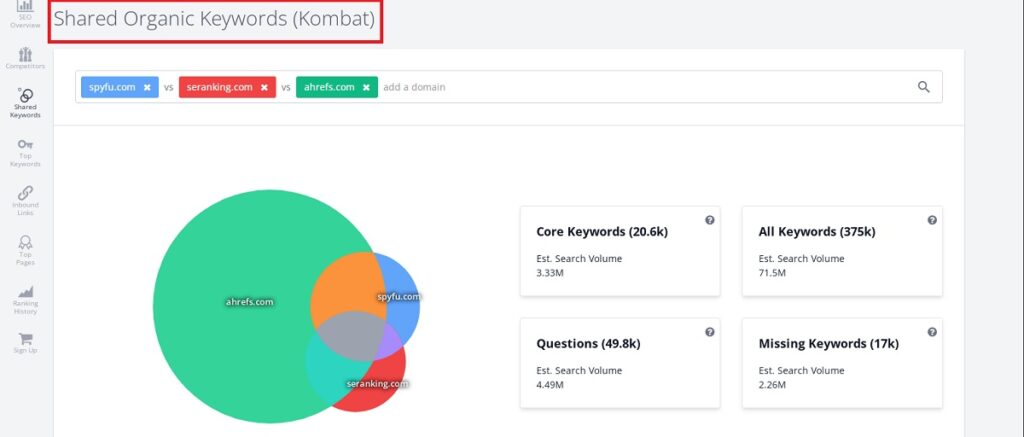This screenshot has width=1024, height=437.
Task: Click the Shared Organic Keywords (Kombat) heading
Action: 214,19
